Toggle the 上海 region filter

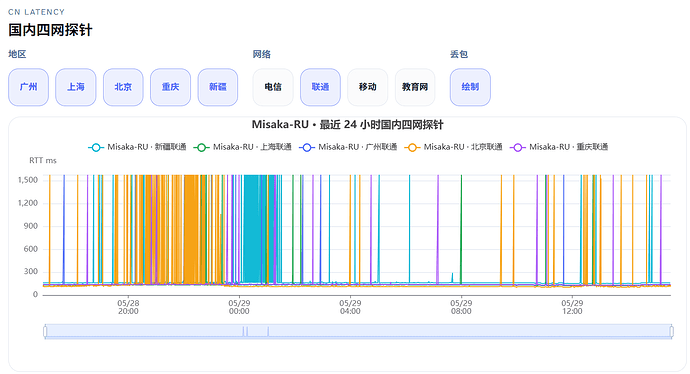[x=76, y=87]
